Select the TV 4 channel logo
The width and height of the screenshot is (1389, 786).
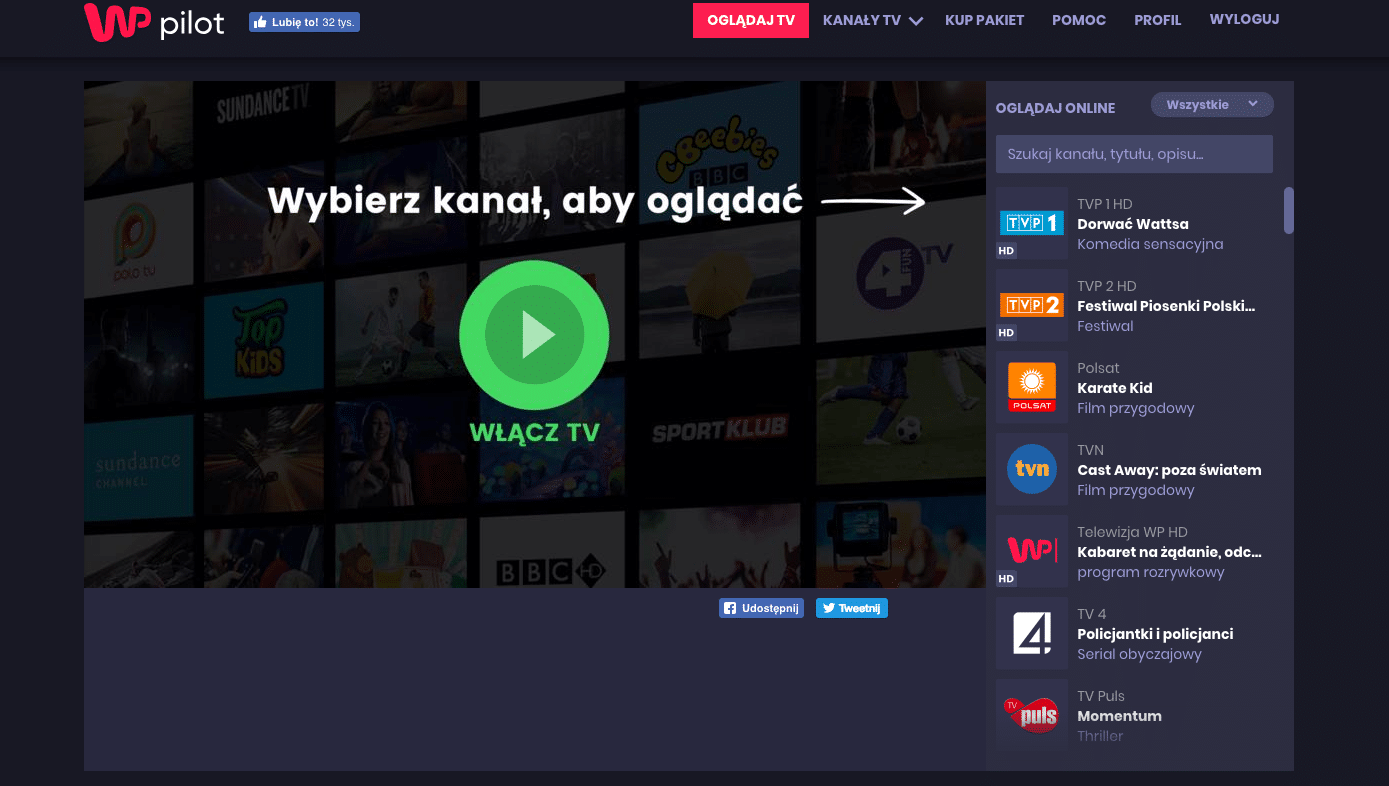coord(1032,633)
